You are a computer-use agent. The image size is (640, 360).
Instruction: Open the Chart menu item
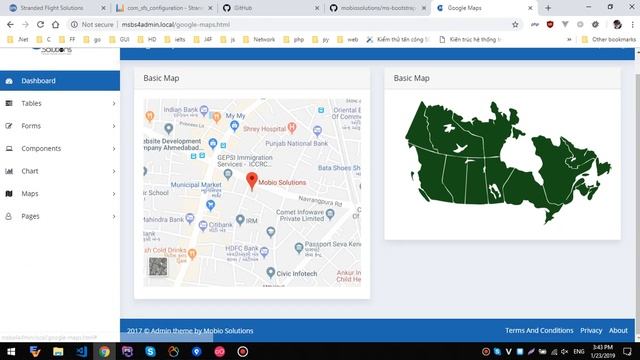pos(60,171)
